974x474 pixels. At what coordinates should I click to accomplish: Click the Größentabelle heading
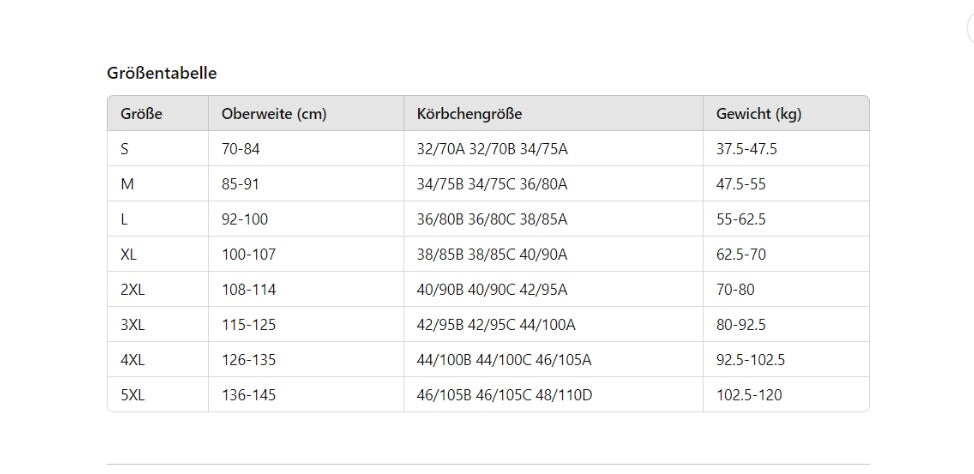coord(162,73)
